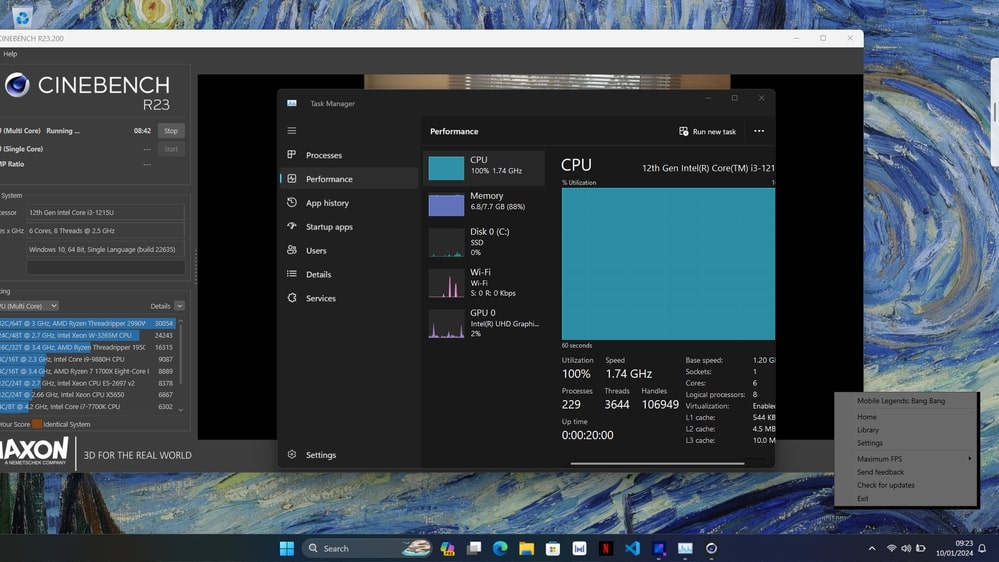Open the three-dot more options menu
The image size is (999, 562).
tap(759, 131)
